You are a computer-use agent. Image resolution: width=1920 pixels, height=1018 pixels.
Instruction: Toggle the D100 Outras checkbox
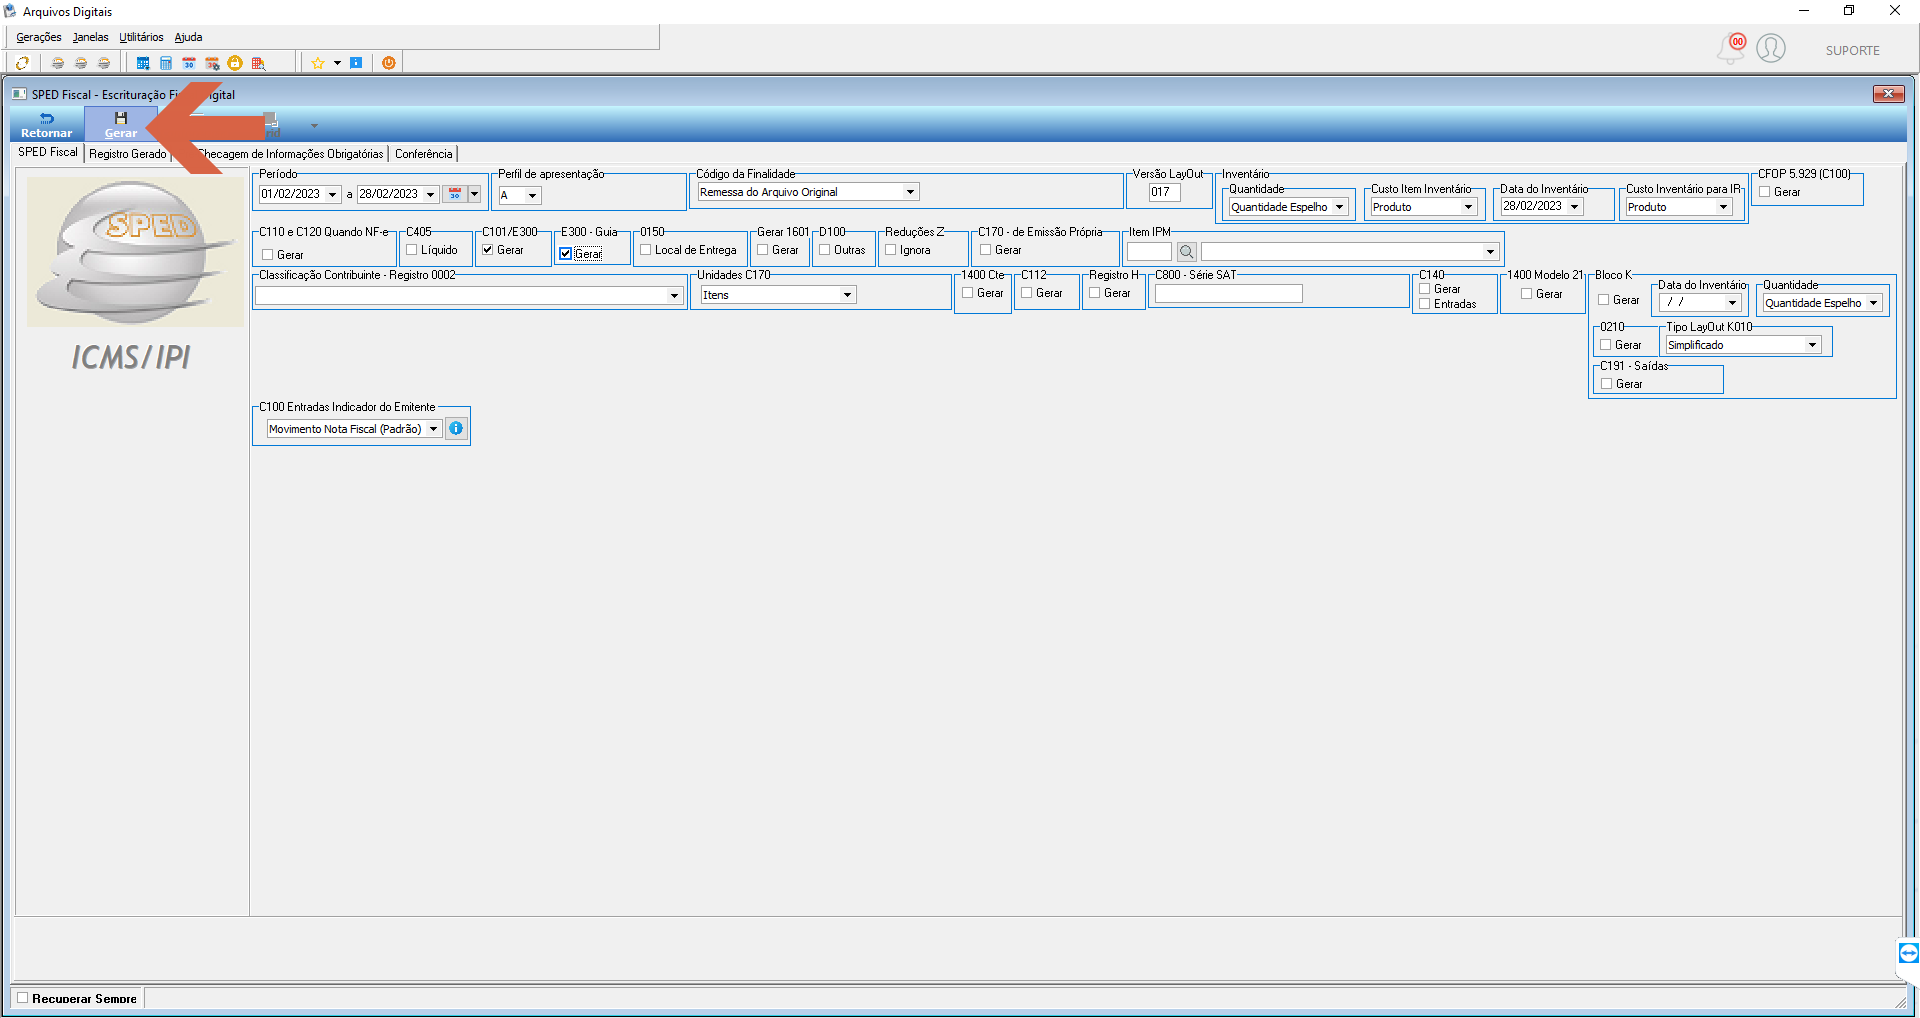click(x=825, y=250)
